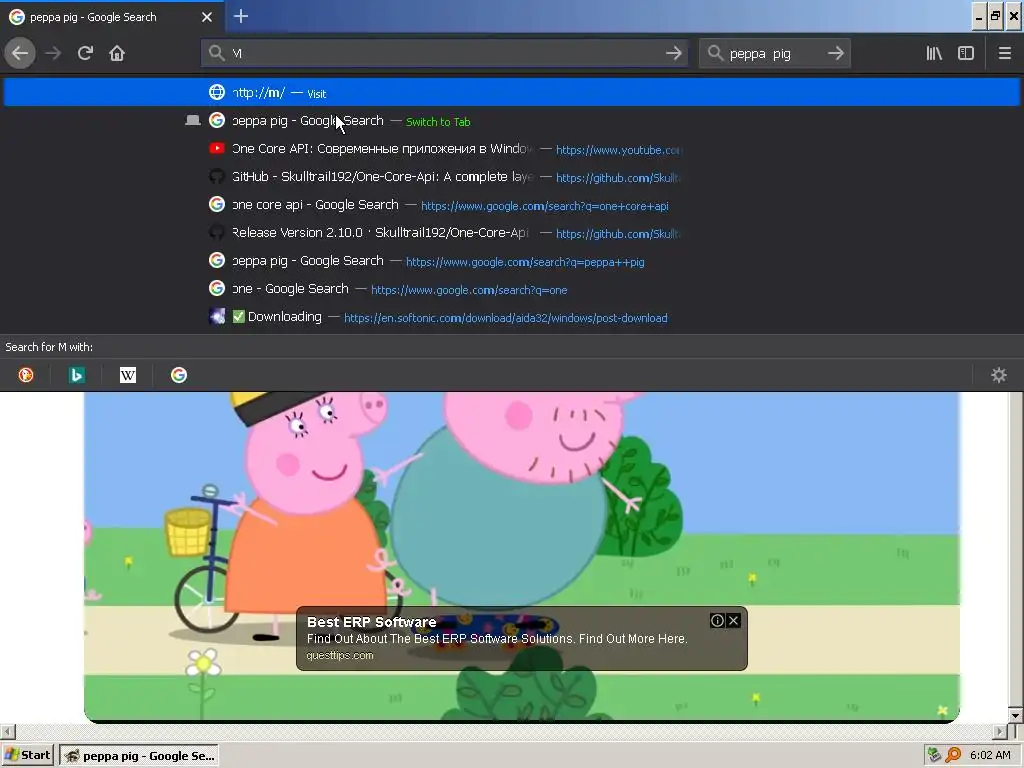Click the ad info icon on ERP ad

(x=717, y=620)
